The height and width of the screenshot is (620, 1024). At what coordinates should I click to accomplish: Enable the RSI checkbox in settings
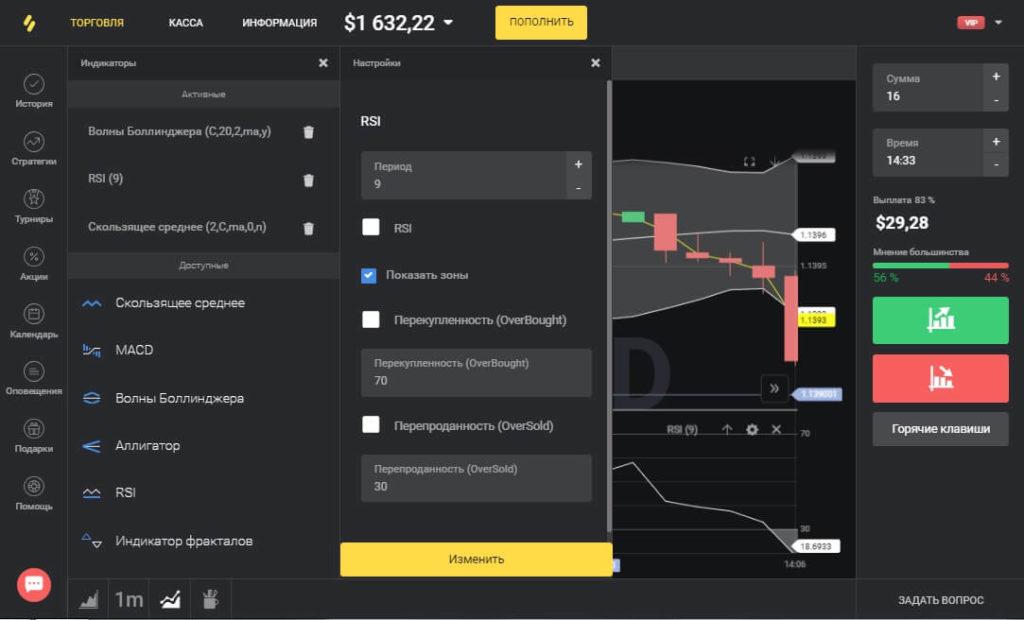[x=371, y=228]
